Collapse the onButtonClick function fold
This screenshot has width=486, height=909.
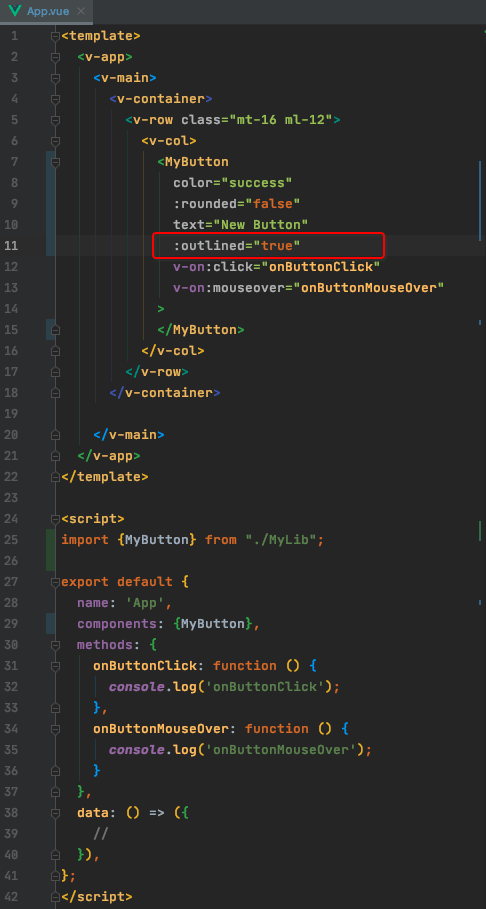pyautogui.click(x=55, y=666)
